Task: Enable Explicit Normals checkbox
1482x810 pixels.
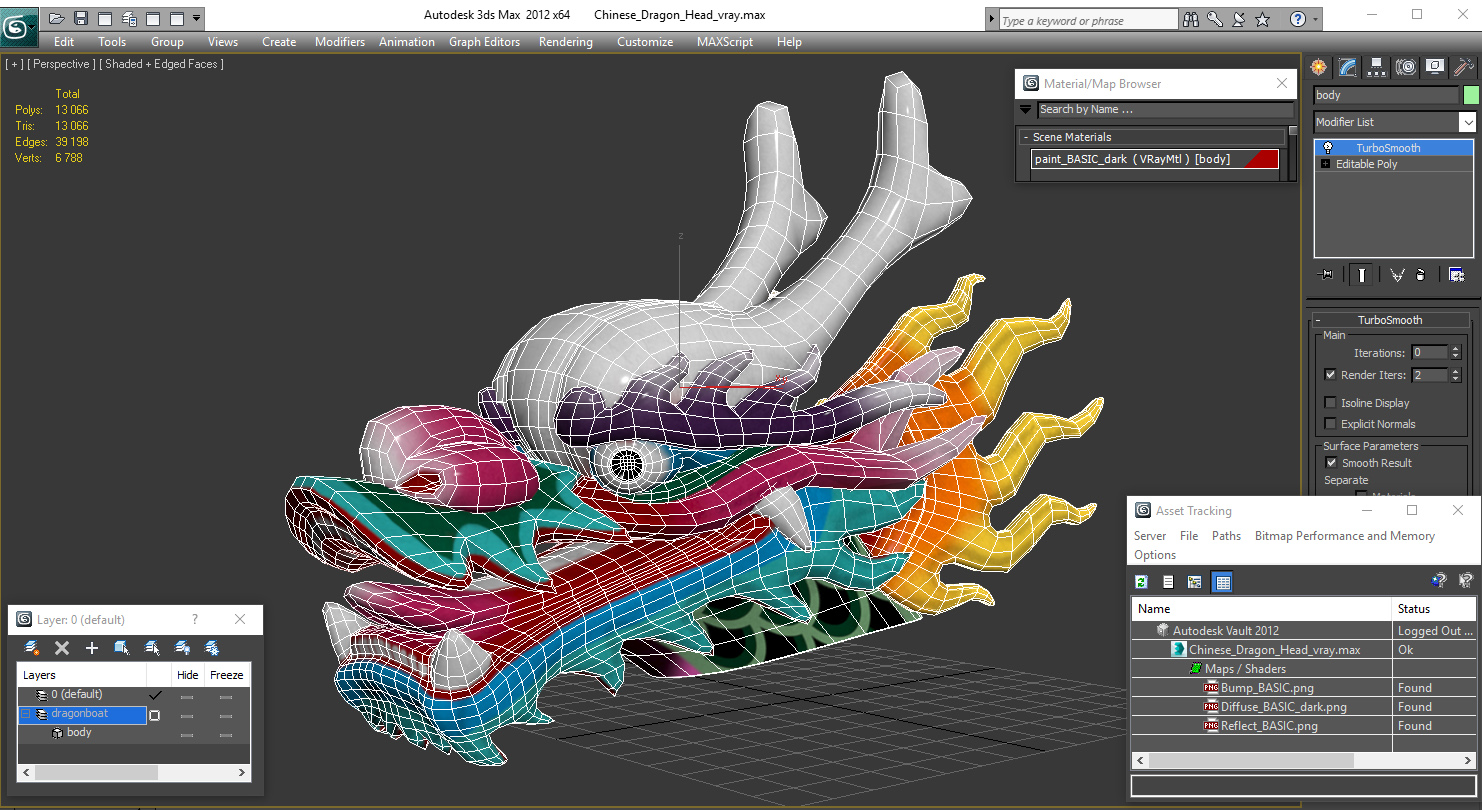Action: (x=1330, y=424)
